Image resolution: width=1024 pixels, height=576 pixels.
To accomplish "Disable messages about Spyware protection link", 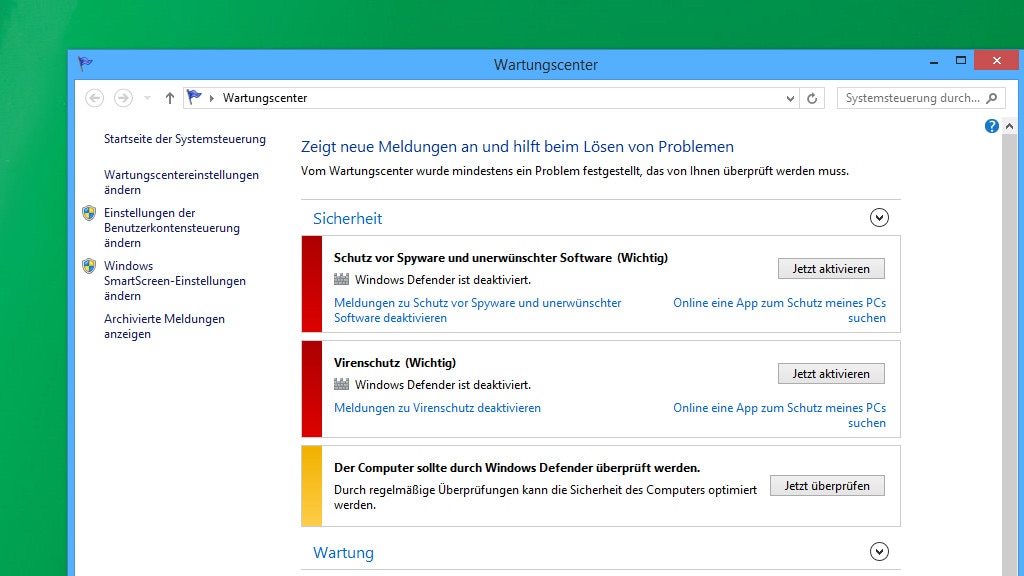I will coord(477,310).
